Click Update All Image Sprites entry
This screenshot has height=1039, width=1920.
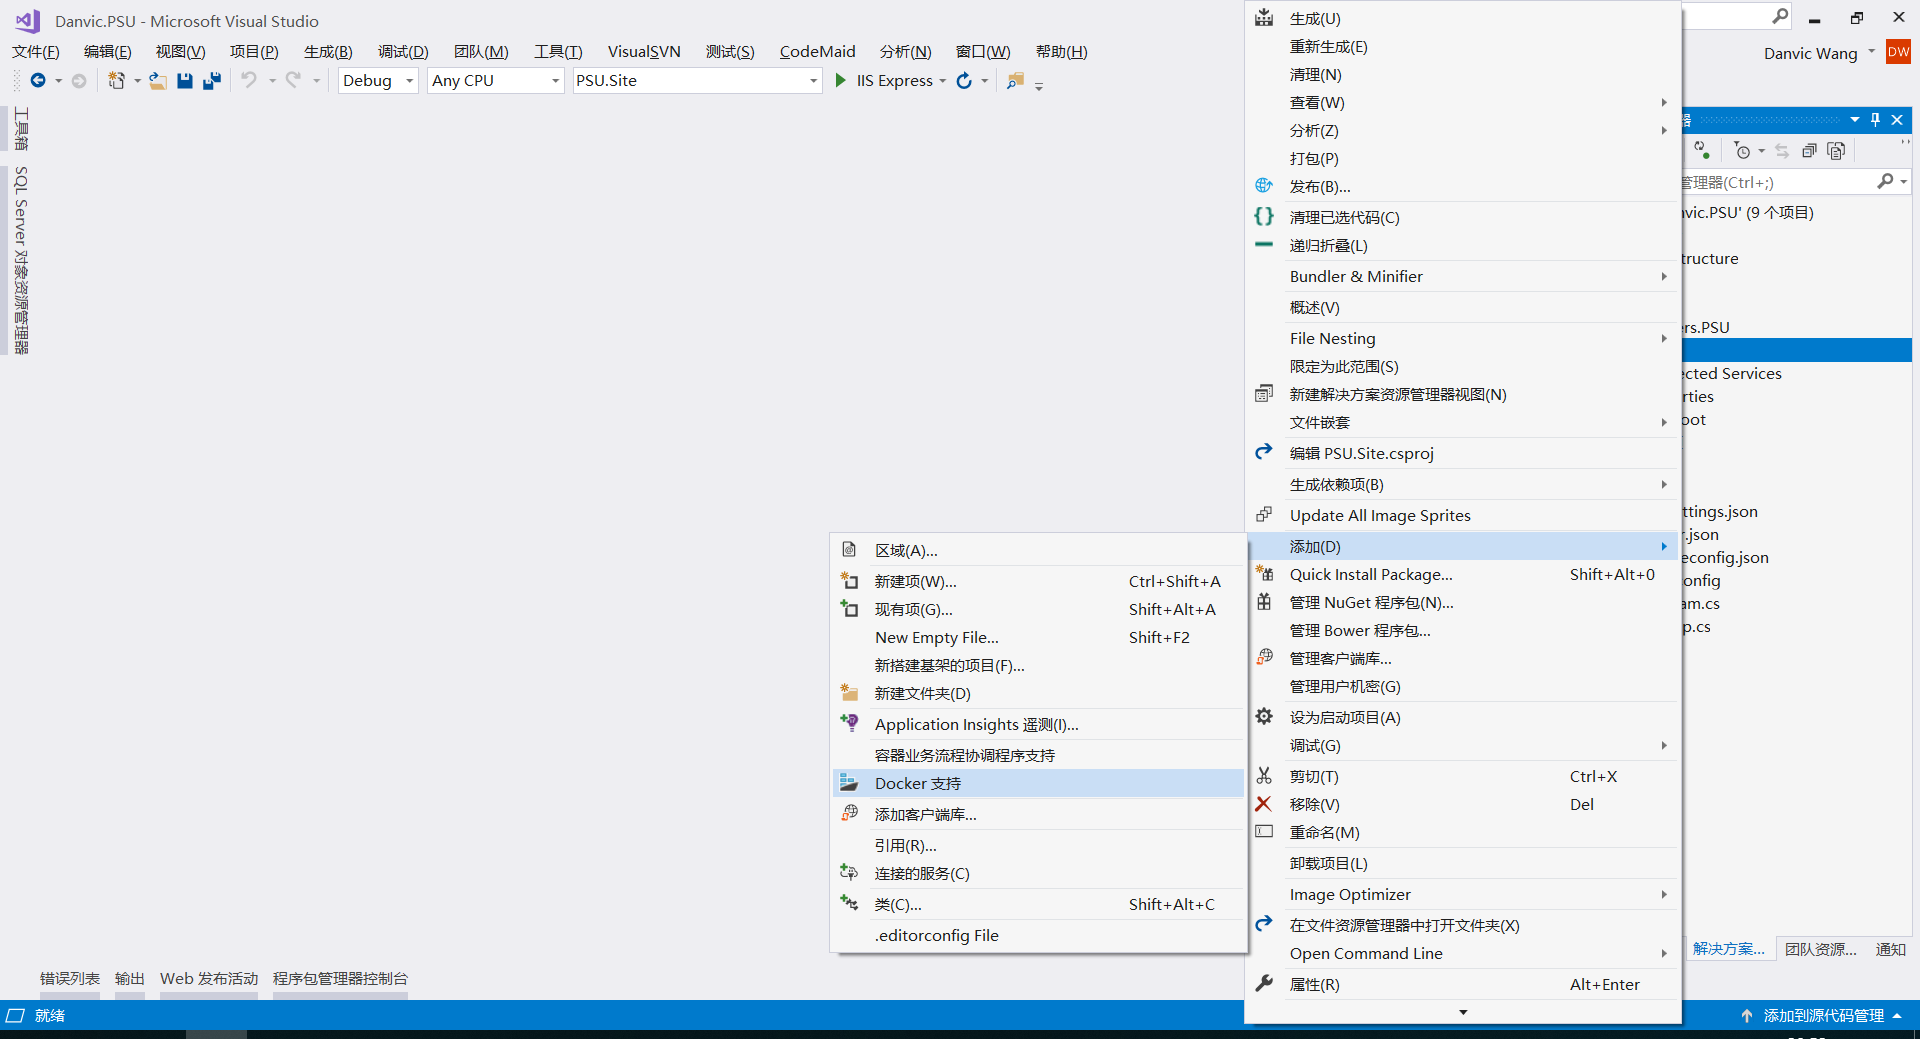[1463, 515]
